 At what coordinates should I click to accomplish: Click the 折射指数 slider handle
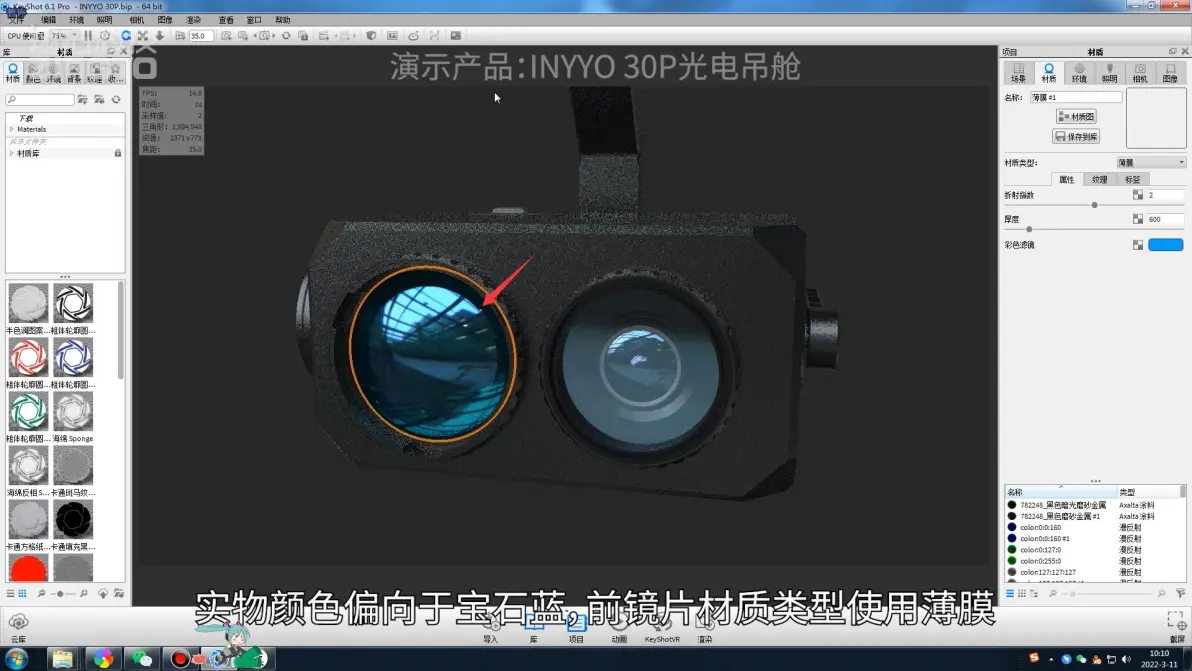(1095, 205)
